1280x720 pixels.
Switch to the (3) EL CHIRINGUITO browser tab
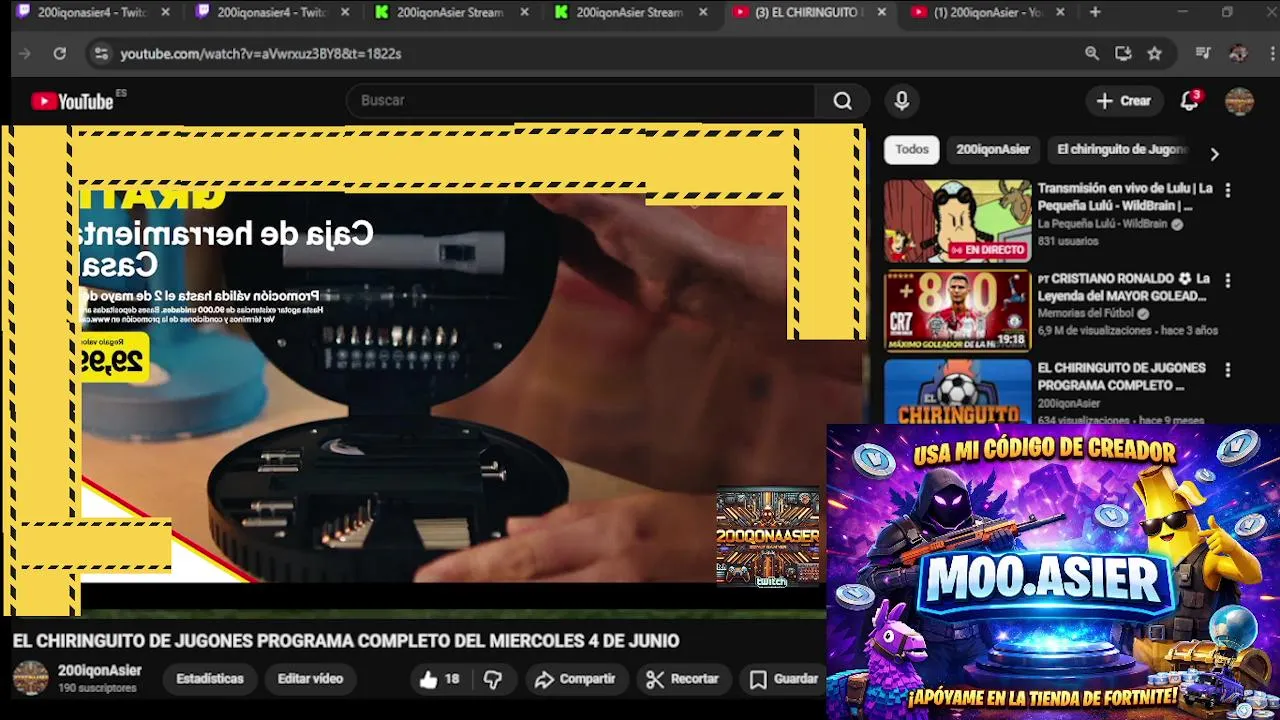(808, 13)
